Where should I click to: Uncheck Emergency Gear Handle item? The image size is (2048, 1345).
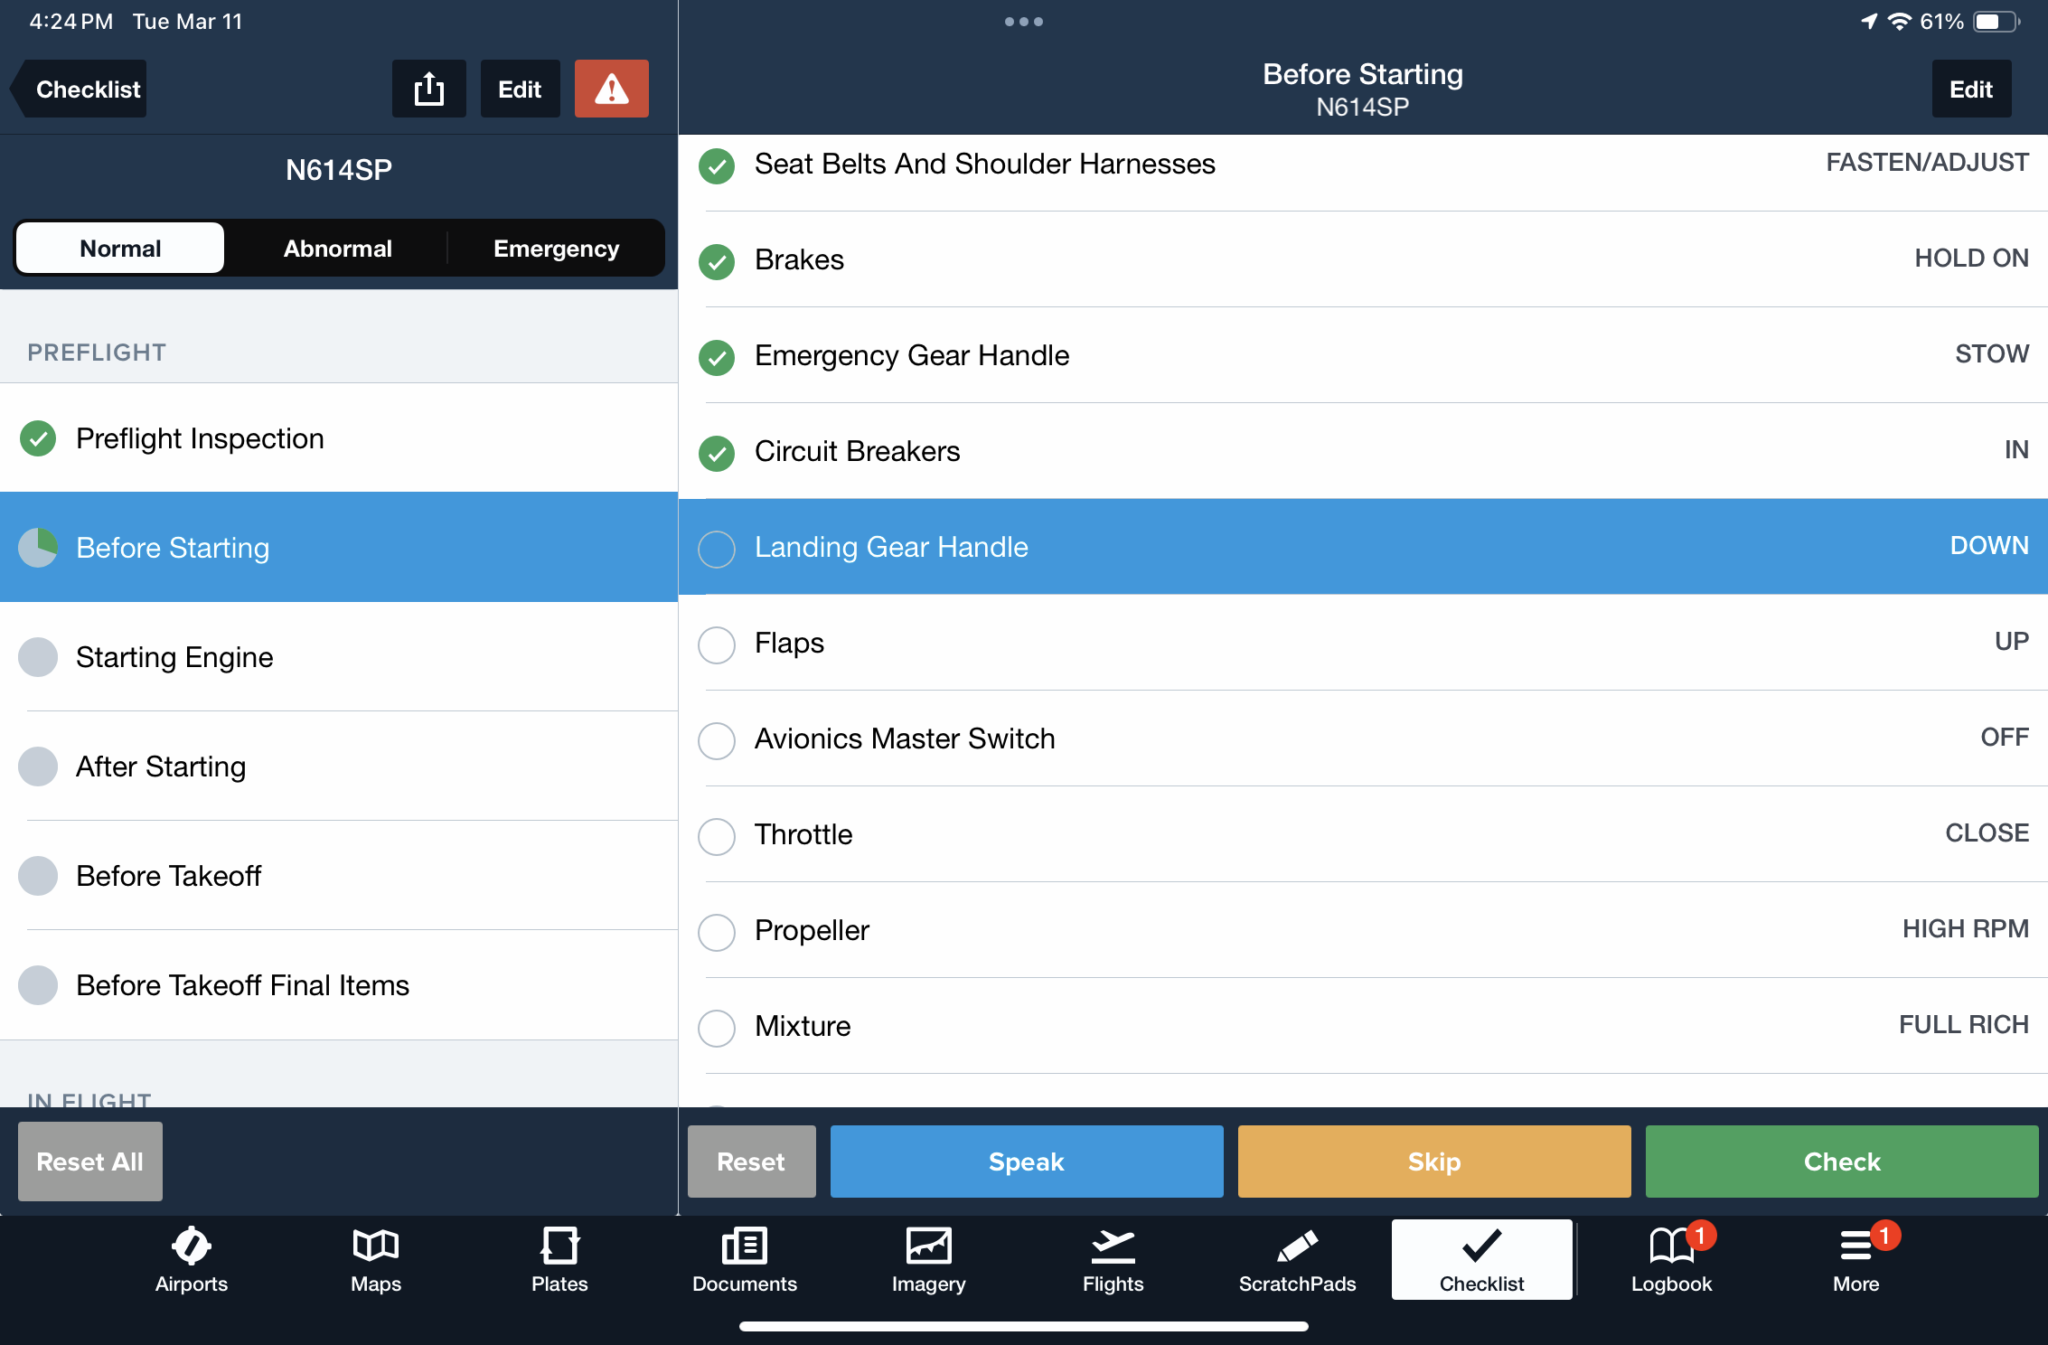point(717,357)
